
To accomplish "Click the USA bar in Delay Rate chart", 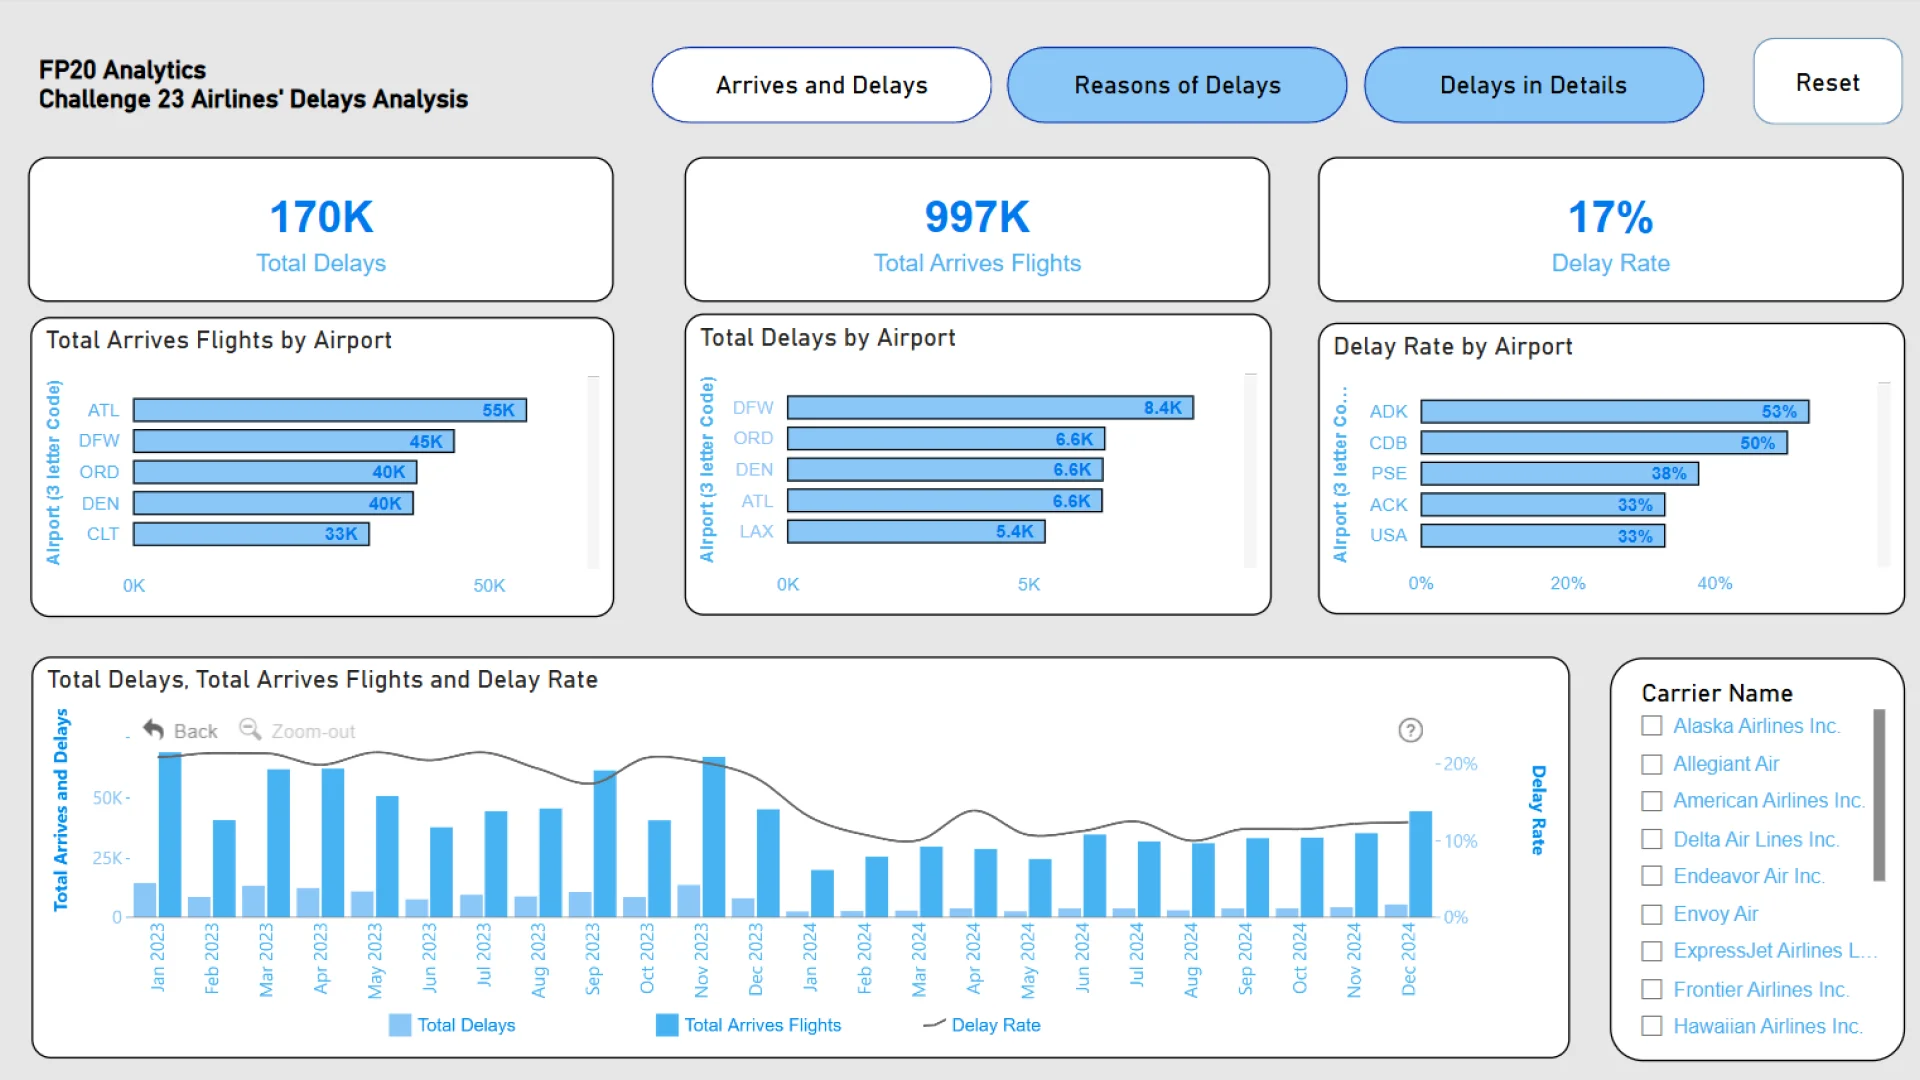I will [1543, 536].
